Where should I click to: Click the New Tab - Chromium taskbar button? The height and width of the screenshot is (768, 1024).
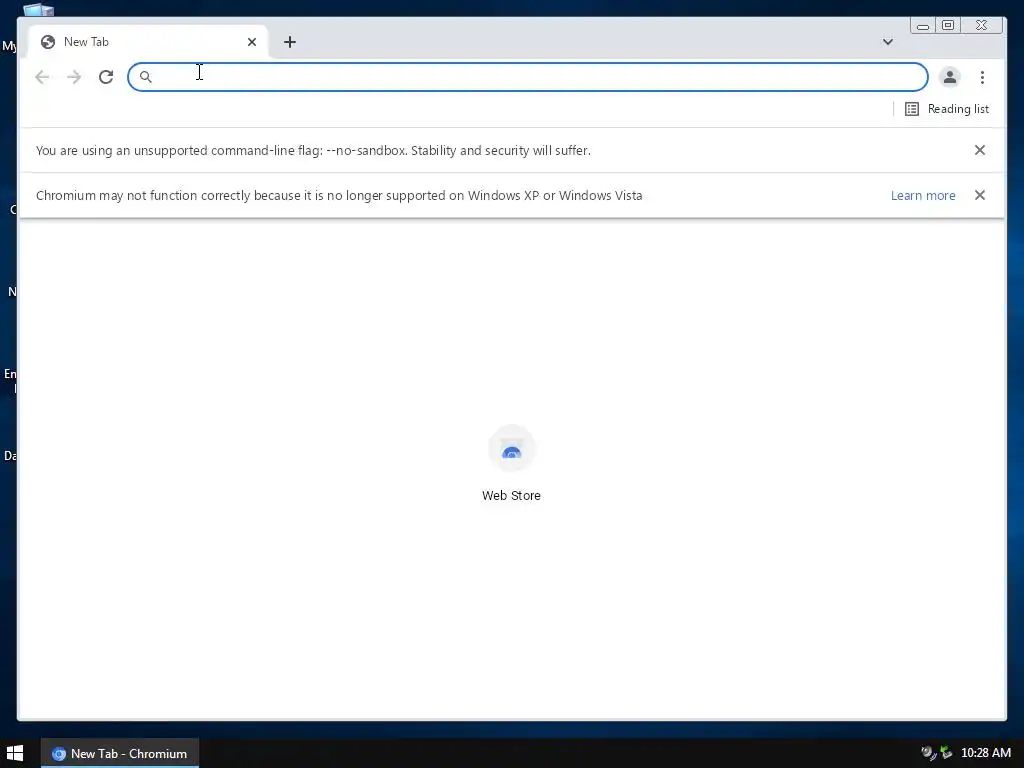click(x=120, y=754)
